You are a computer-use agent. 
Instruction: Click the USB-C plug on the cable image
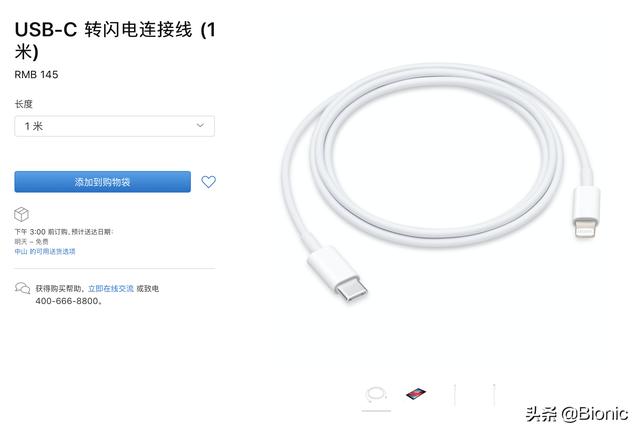click(338, 274)
